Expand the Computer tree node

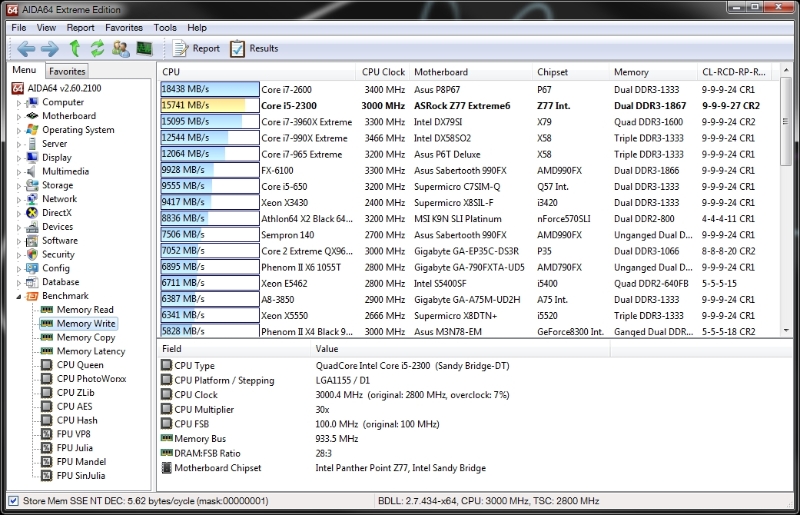pos(19,103)
